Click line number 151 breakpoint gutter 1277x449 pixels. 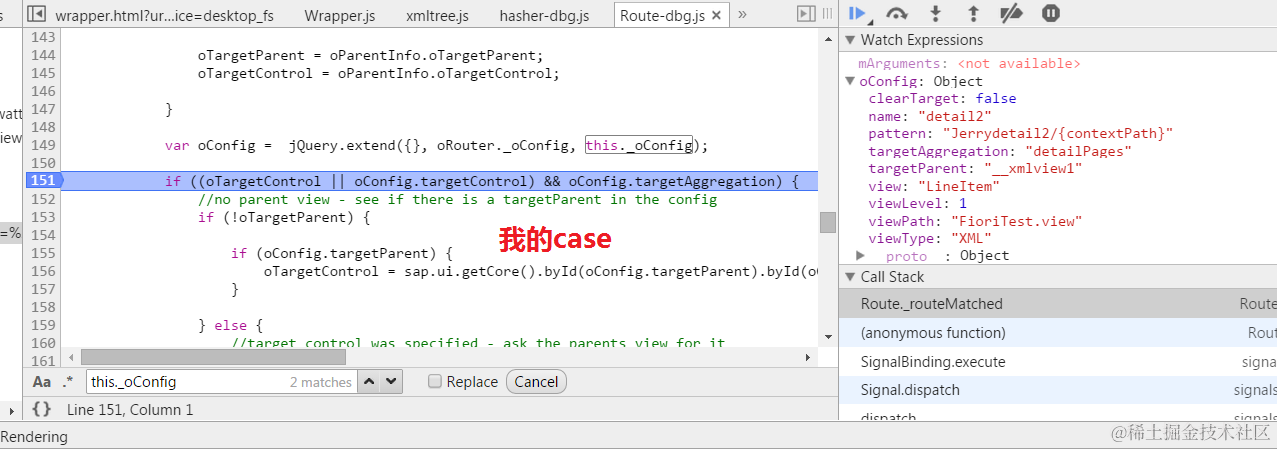pyautogui.click(x=43, y=181)
